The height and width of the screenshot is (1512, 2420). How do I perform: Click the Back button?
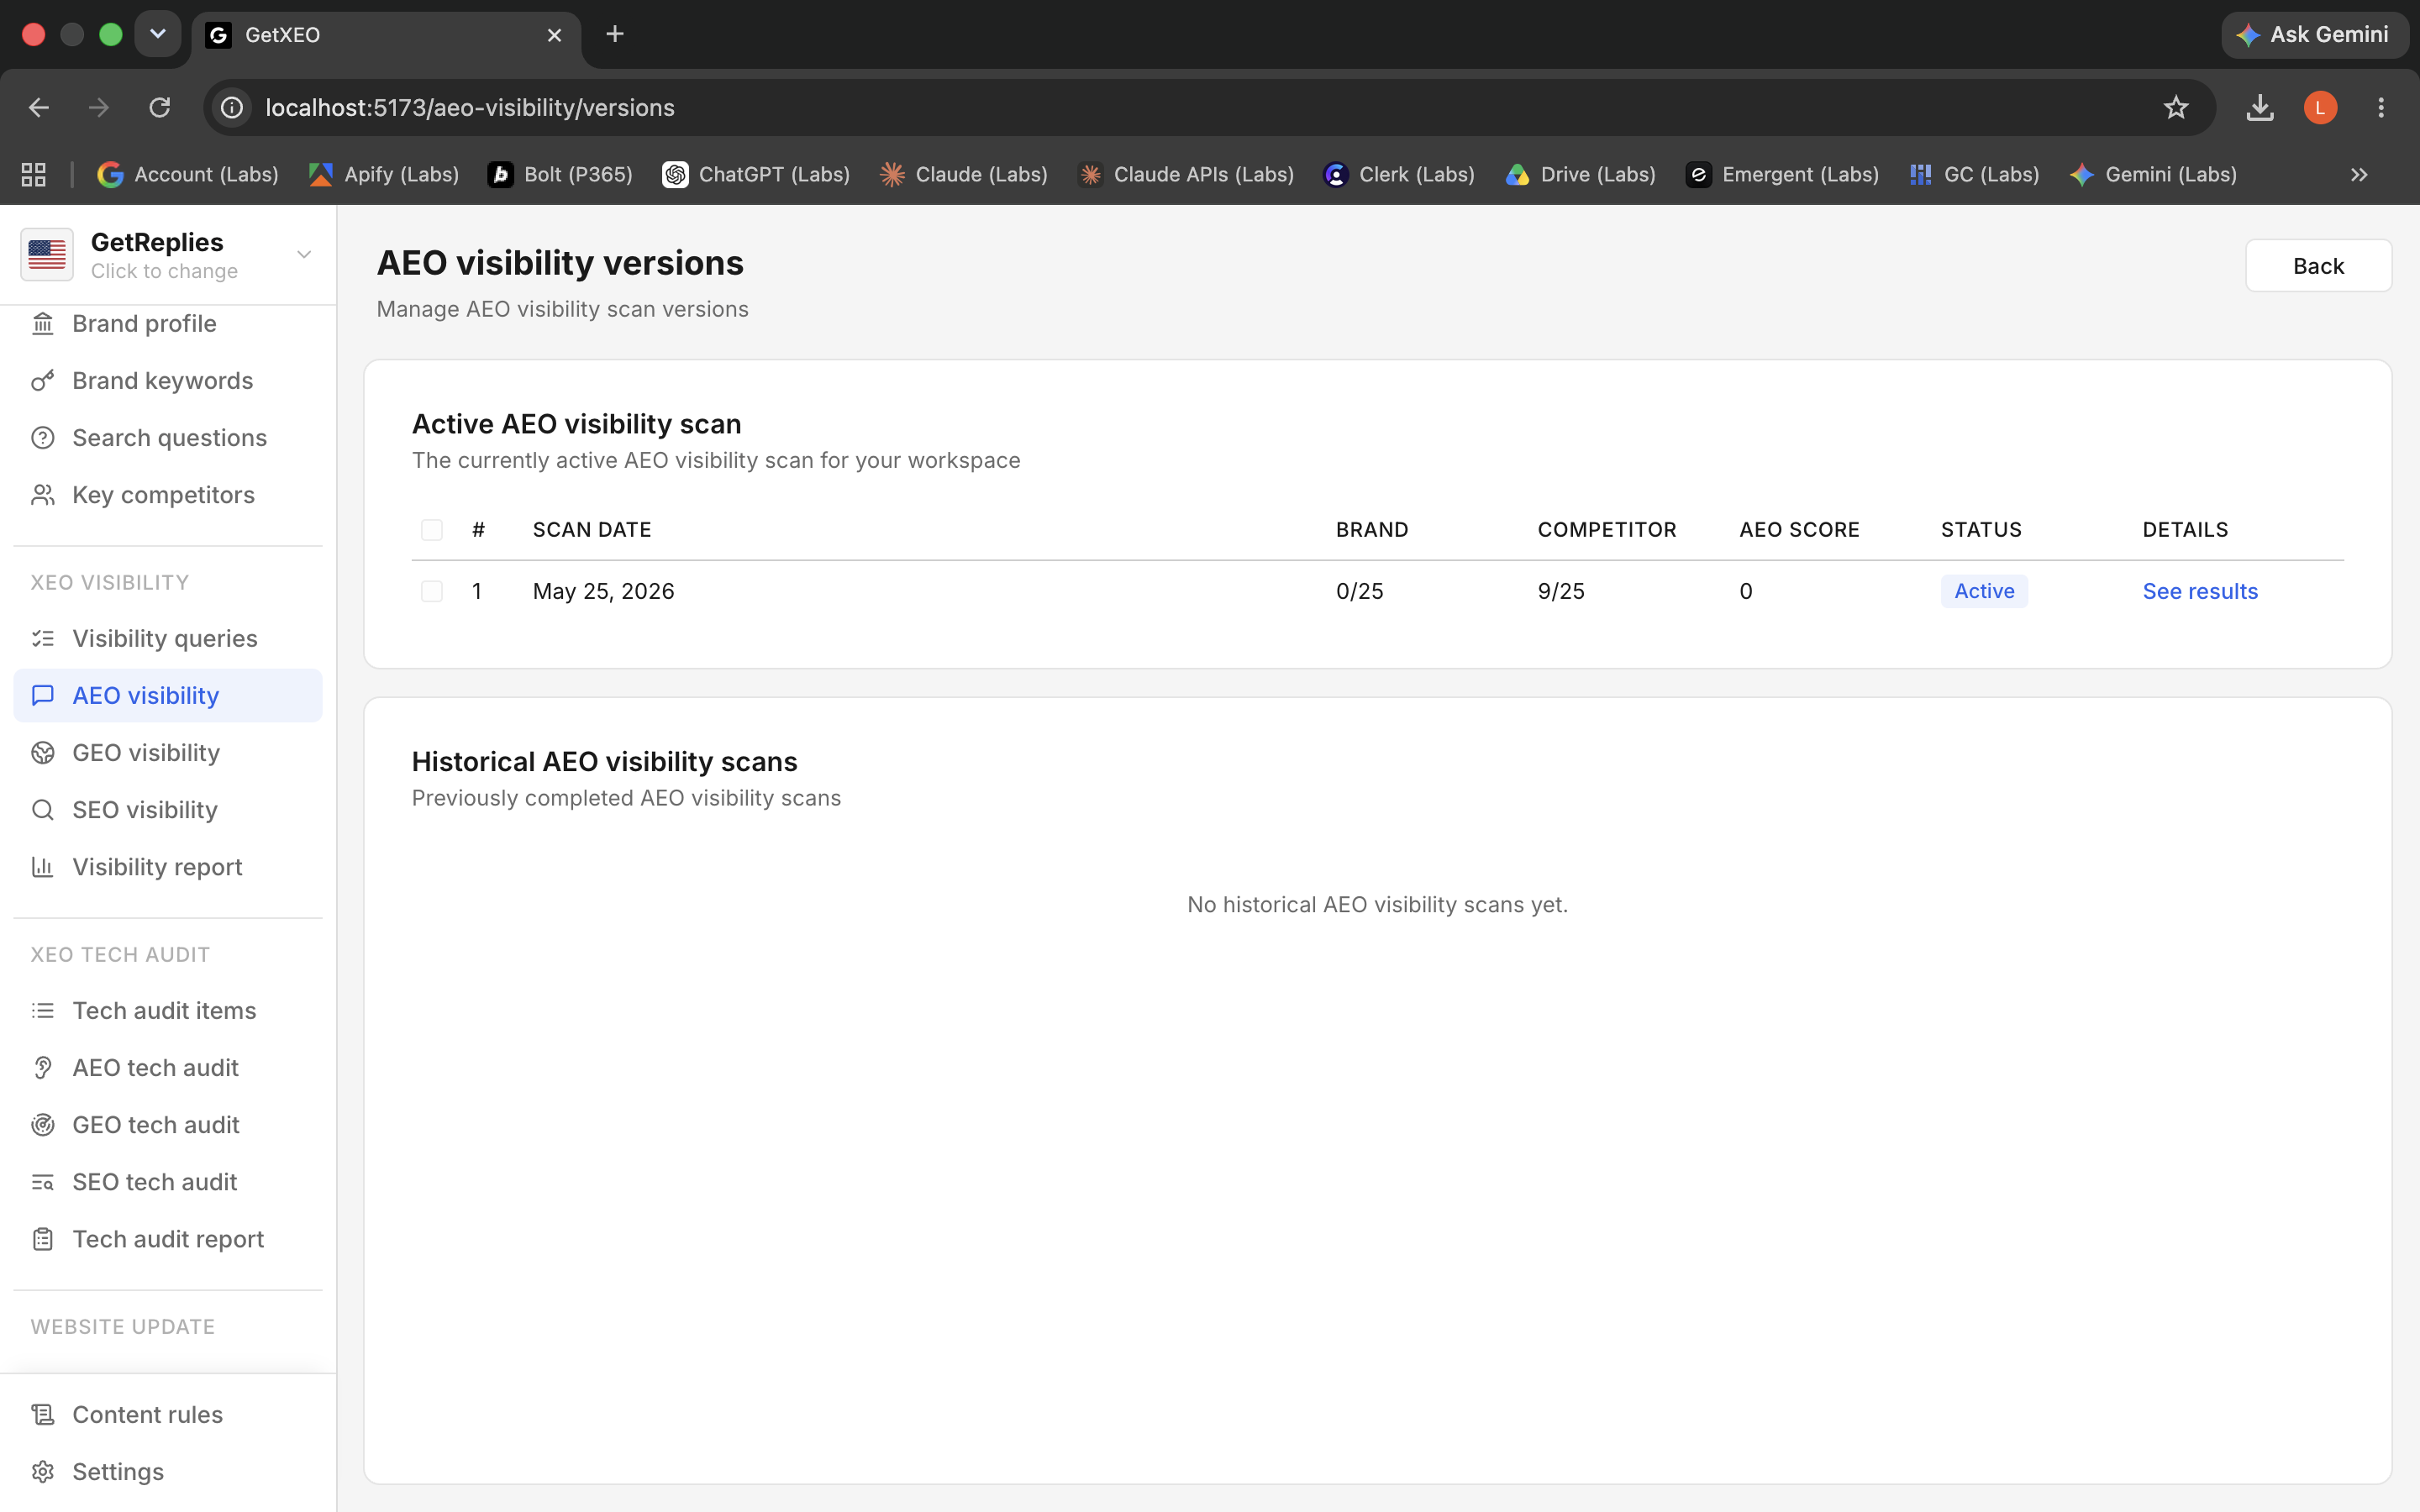coord(2318,266)
